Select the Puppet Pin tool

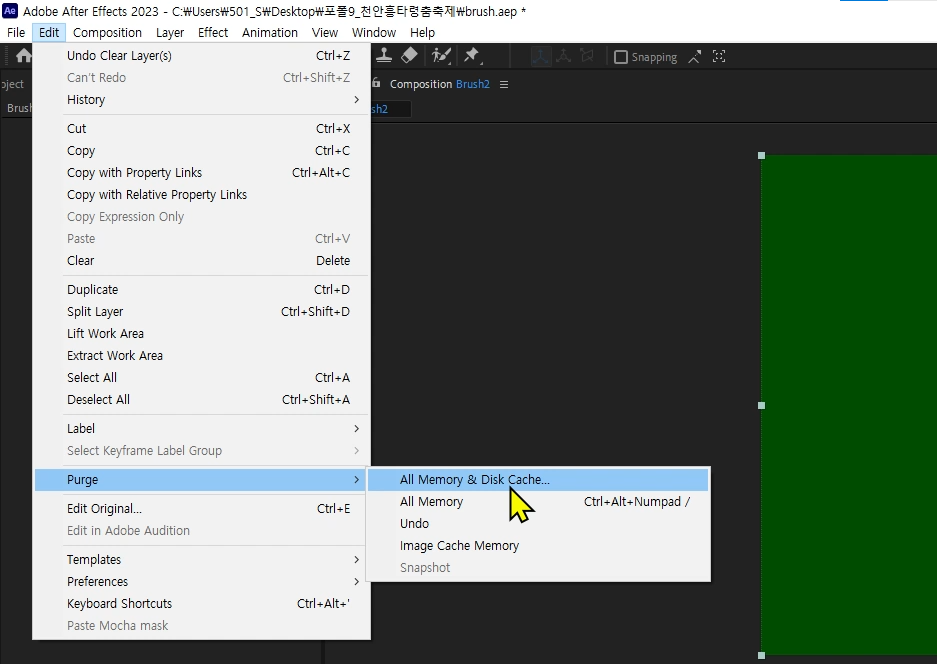[472, 56]
